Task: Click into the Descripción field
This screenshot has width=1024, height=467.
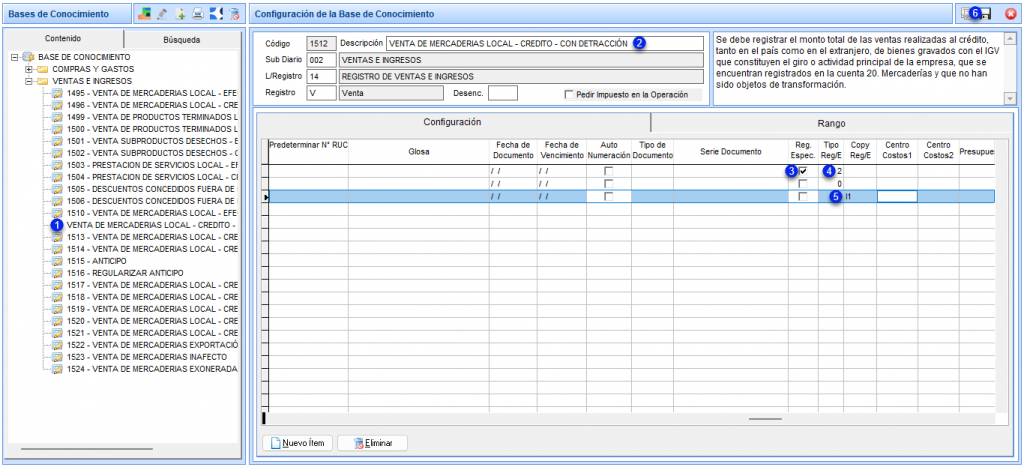Action: click(x=545, y=44)
